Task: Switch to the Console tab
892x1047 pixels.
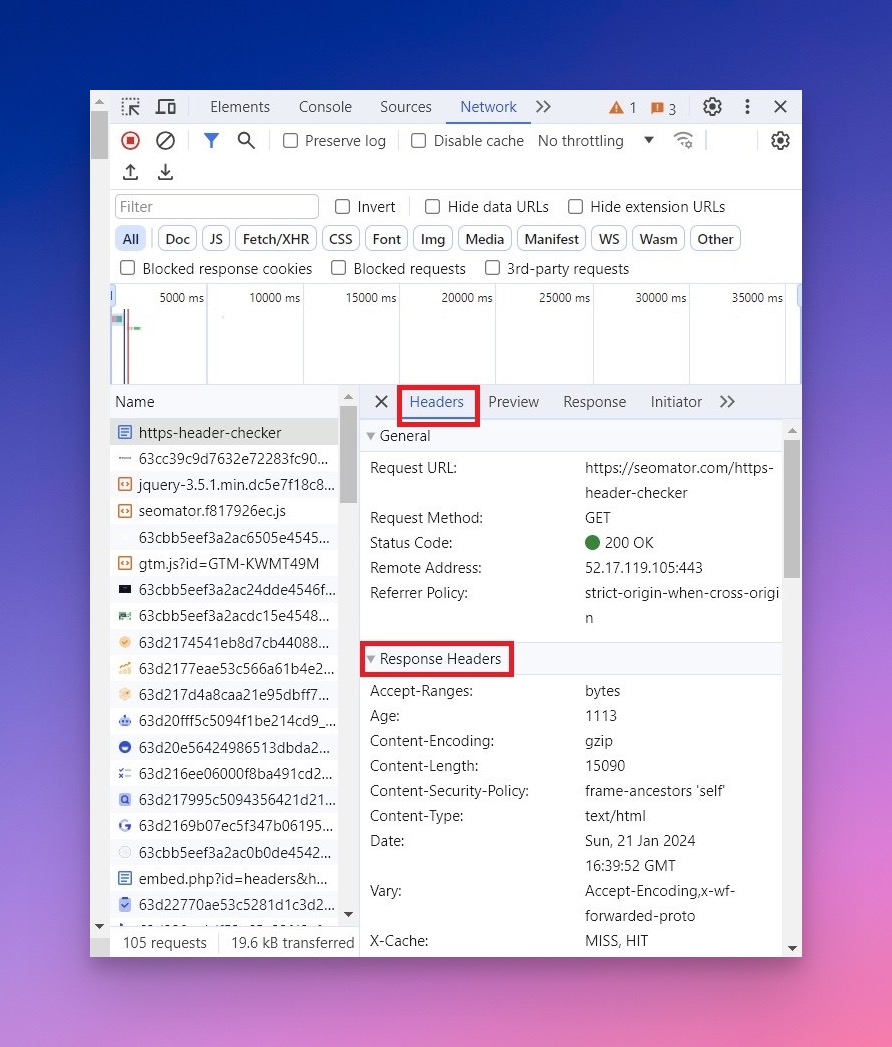Action: point(324,106)
